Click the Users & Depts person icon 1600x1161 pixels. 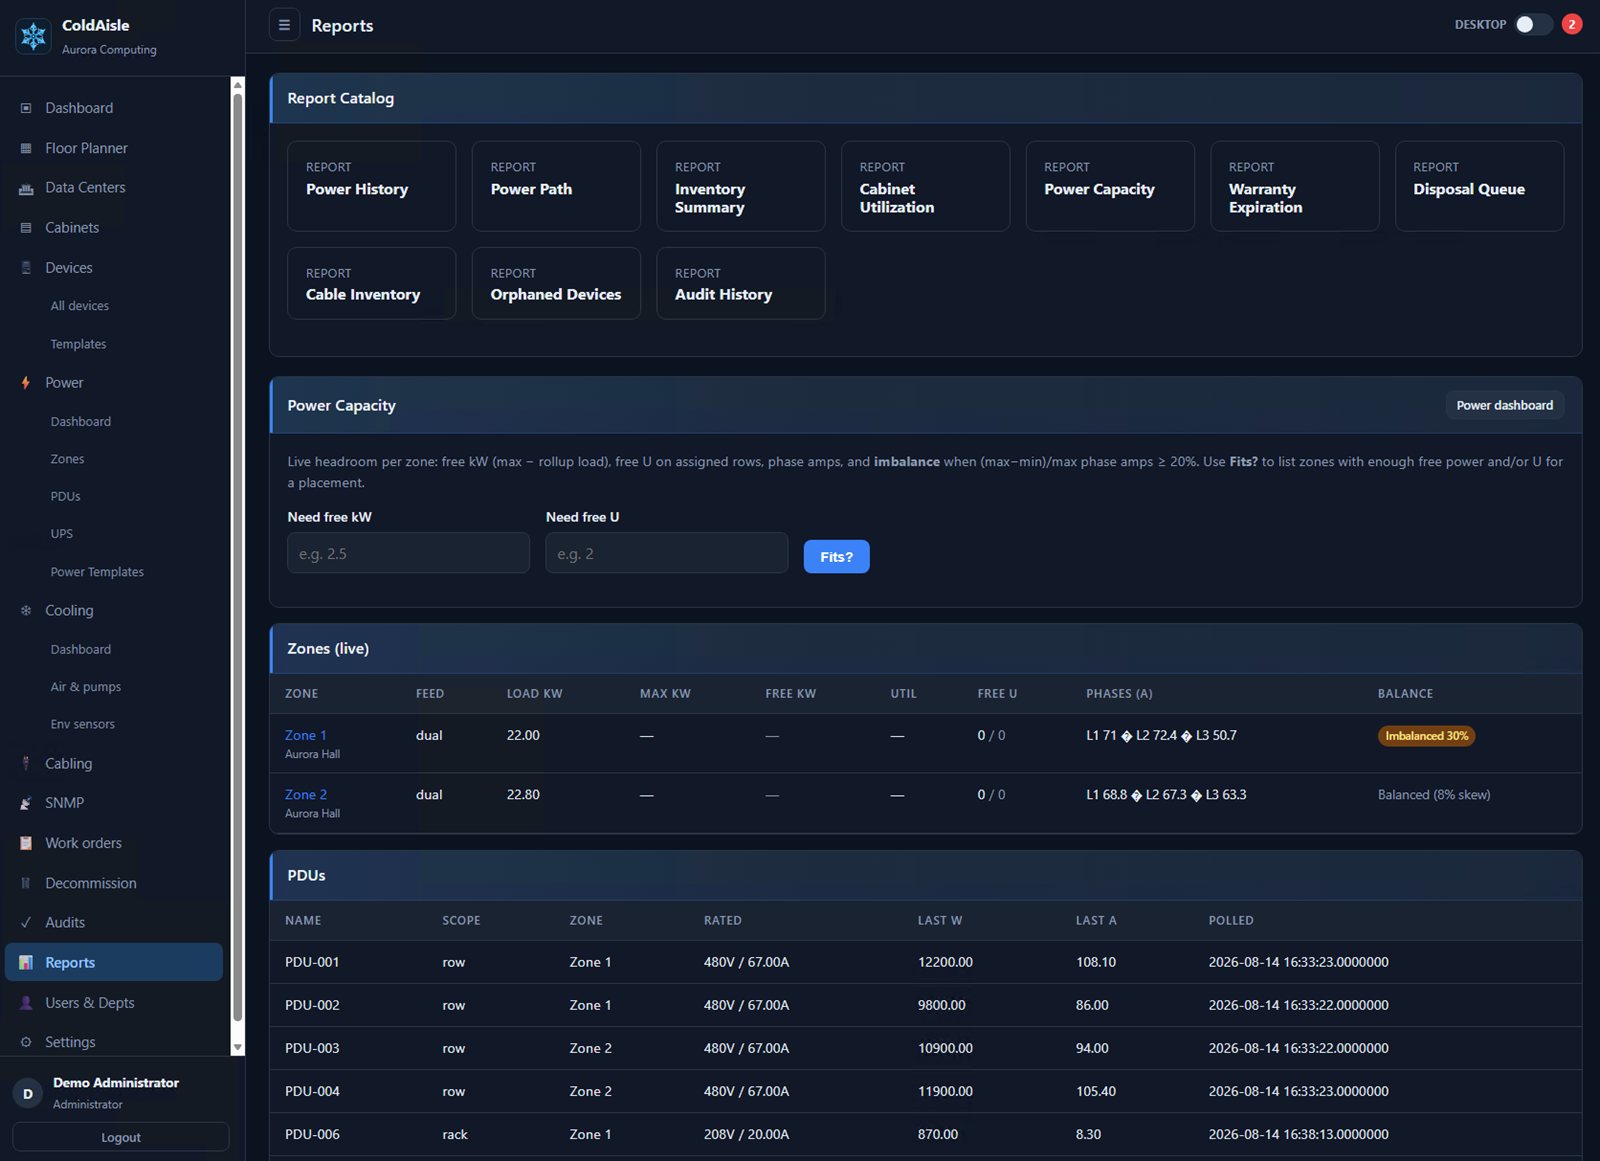click(26, 1003)
